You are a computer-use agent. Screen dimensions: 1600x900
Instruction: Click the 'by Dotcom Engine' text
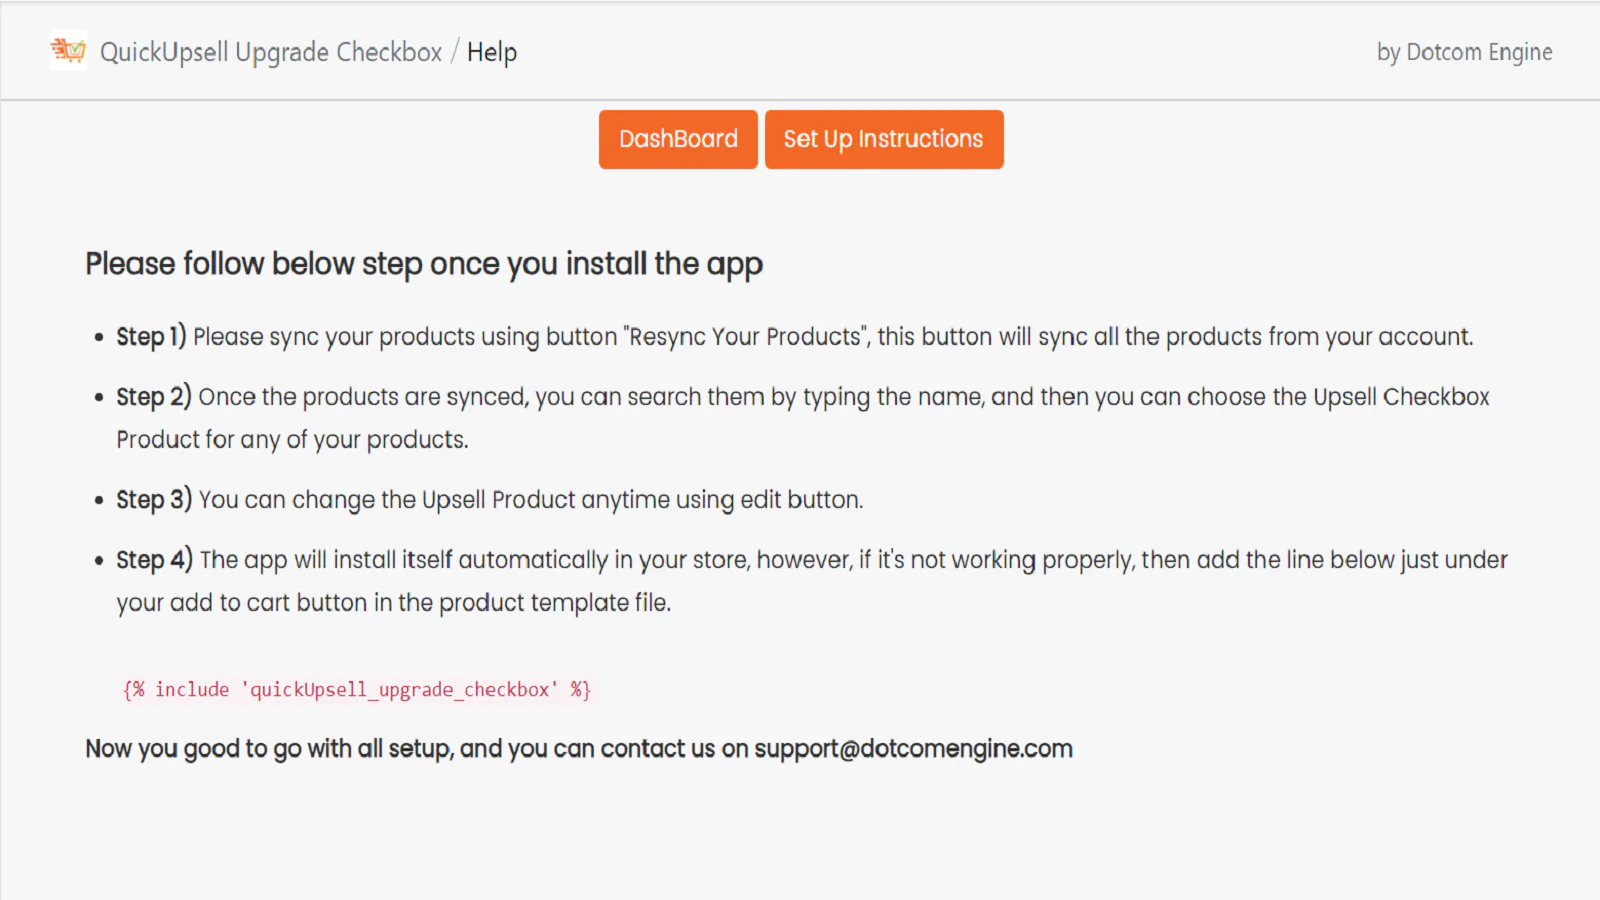(x=1464, y=52)
